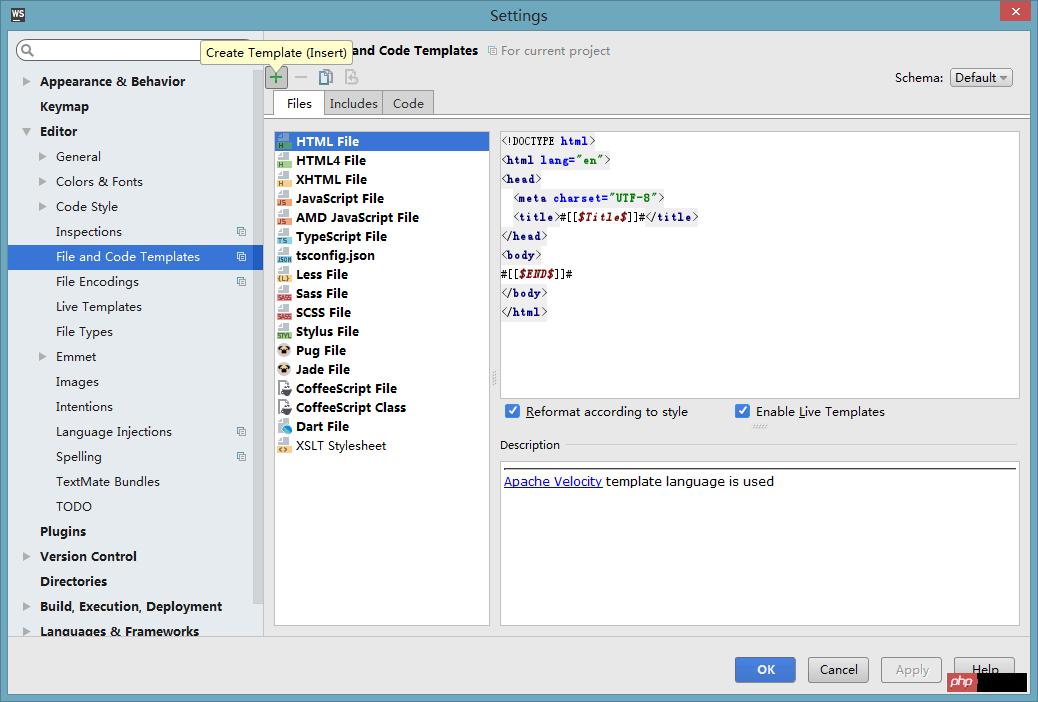The height and width of the screenshot is (702, 1038).
Task: Toggle Reformat according to style checkbox
Action: tap(513, 411)
